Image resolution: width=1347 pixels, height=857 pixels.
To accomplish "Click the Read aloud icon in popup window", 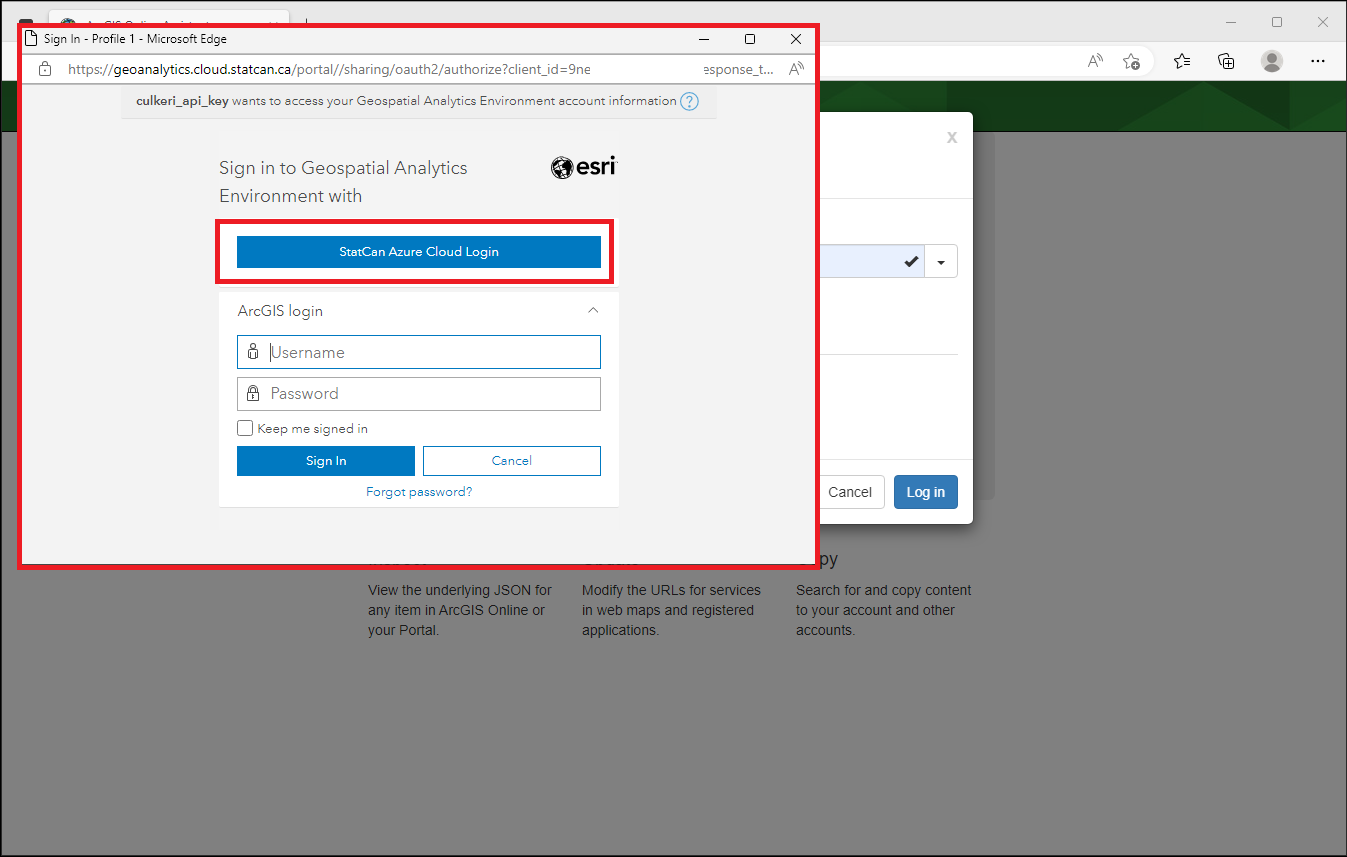I will point(796,69).
